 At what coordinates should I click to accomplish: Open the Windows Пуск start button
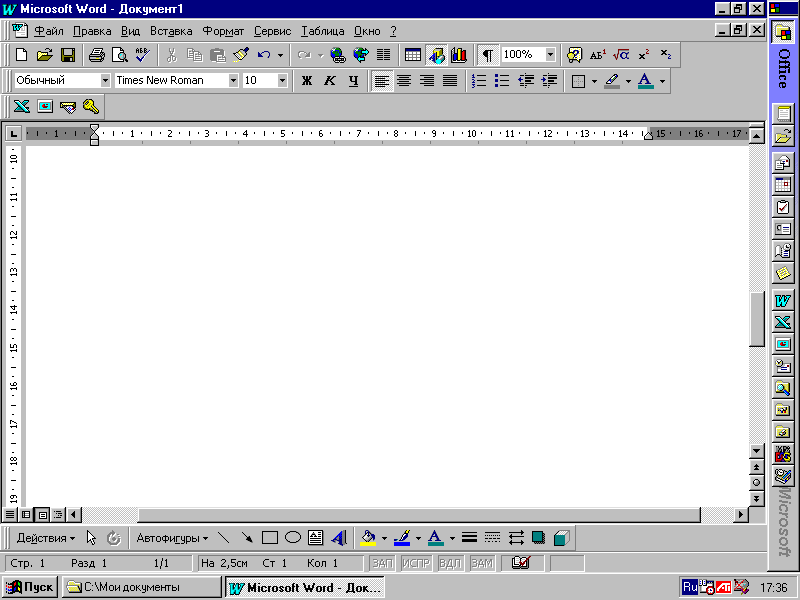point(30,587)
